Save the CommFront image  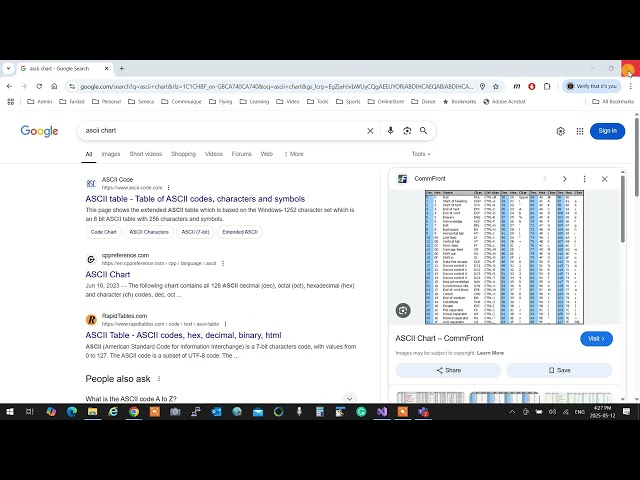(559, 370)
